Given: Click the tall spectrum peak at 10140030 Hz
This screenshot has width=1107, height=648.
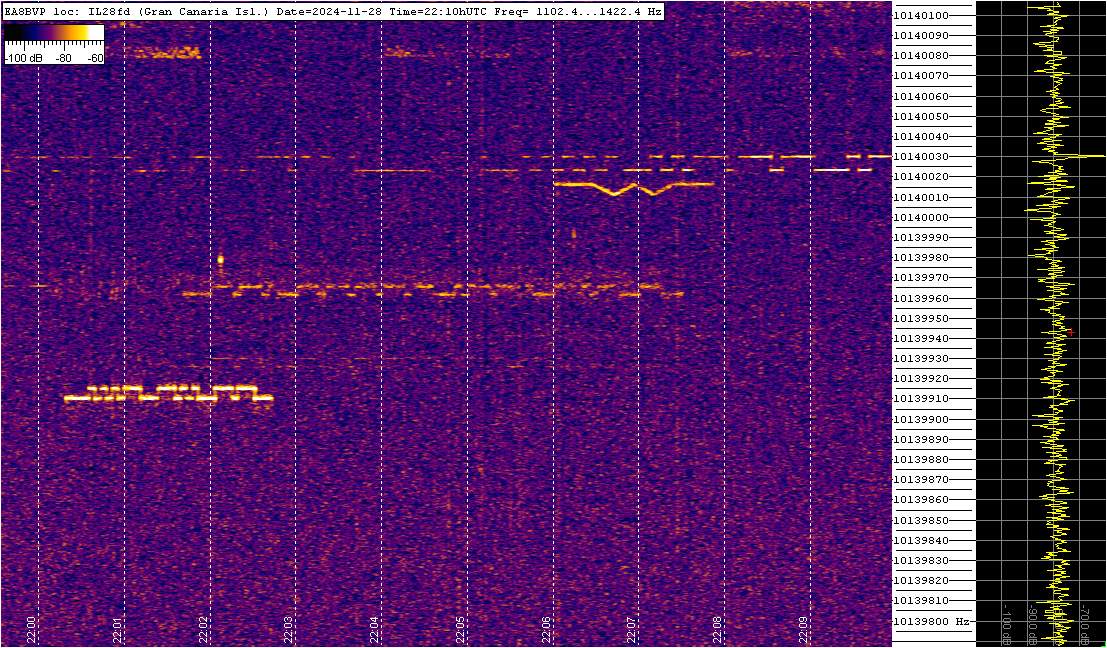Looking at the screenshot, I should pyautogui.click(x=1080, y=156).
